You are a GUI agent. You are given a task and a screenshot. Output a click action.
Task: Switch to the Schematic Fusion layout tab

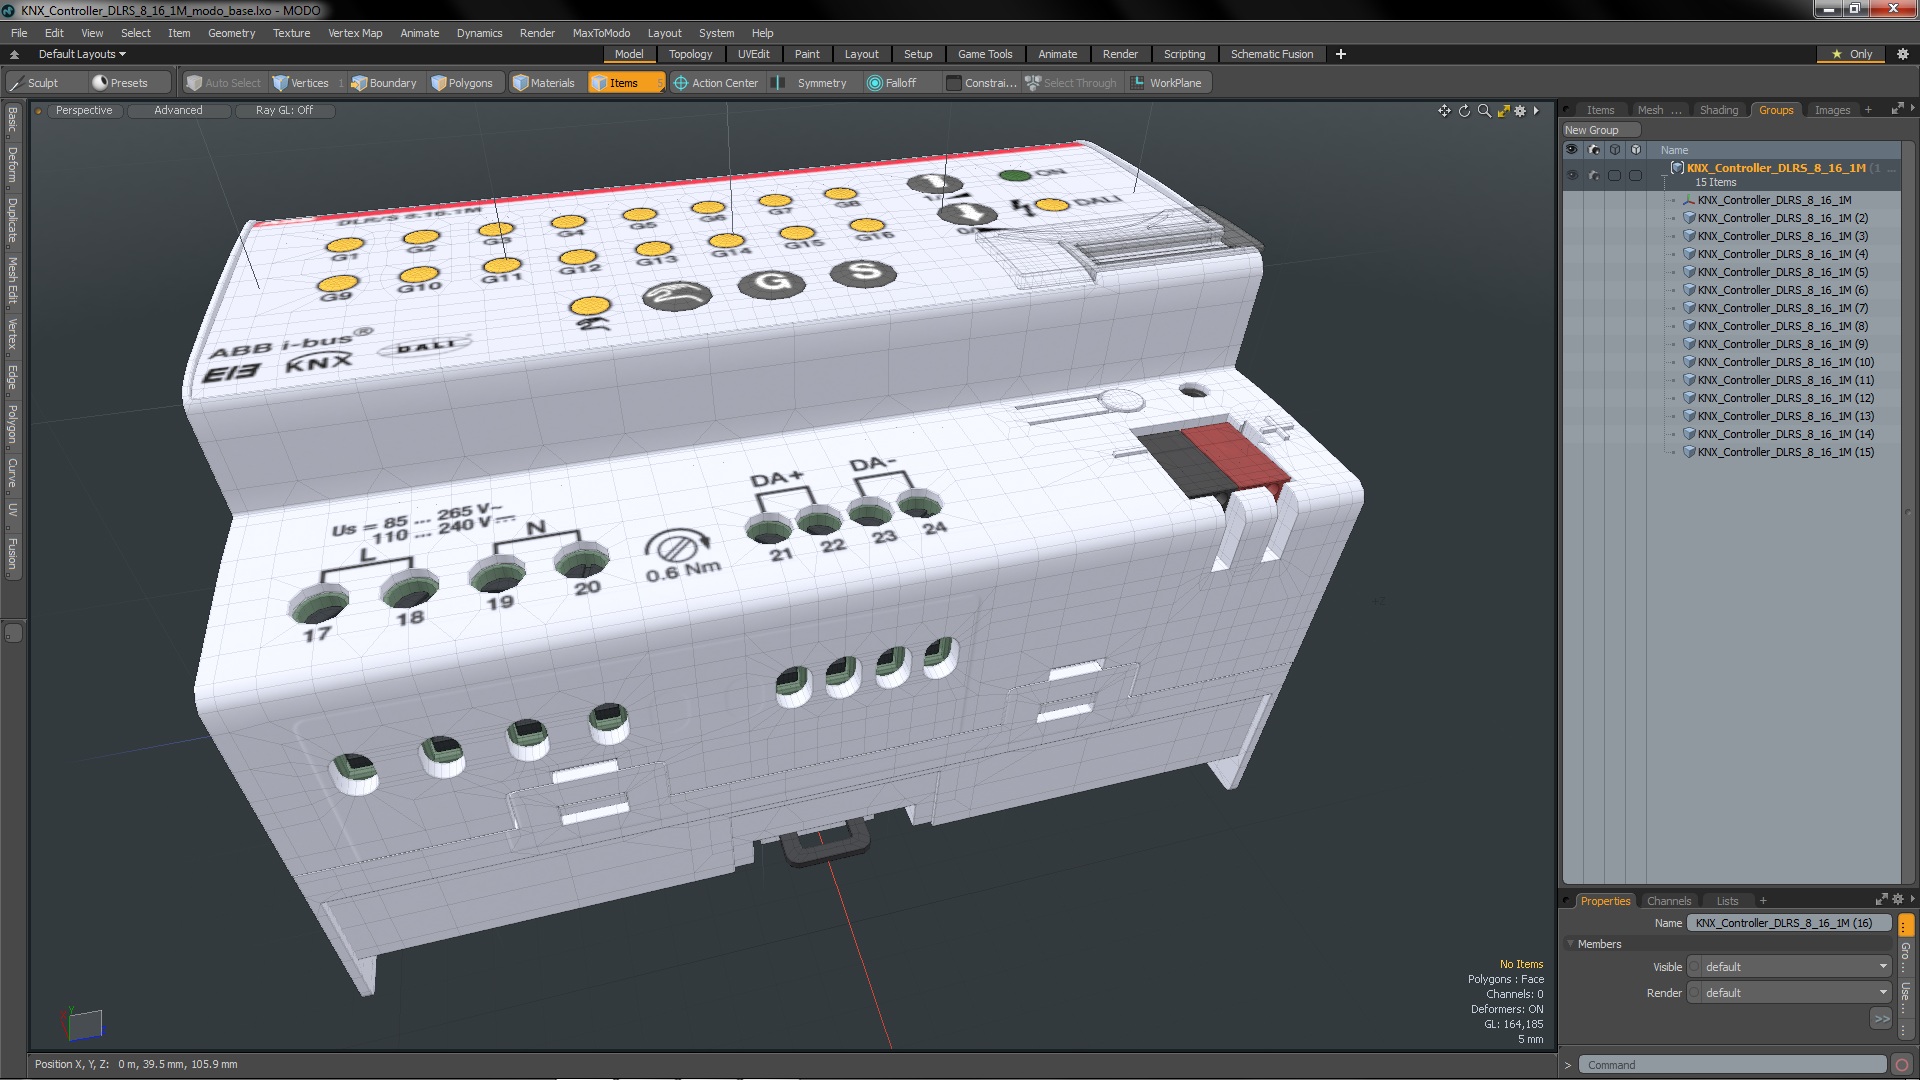tap(1271, 54)
